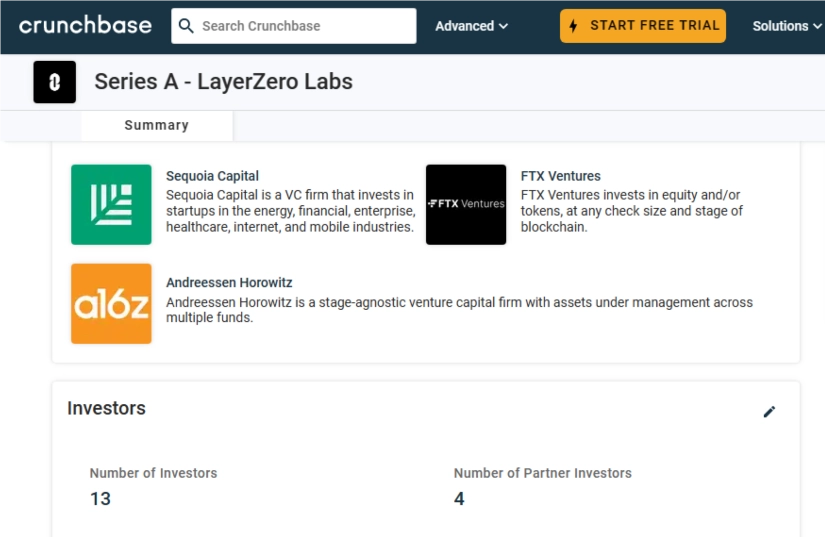825x537 pixels.
Task: Switch to the Summary tab
Action: coord(156,125)
